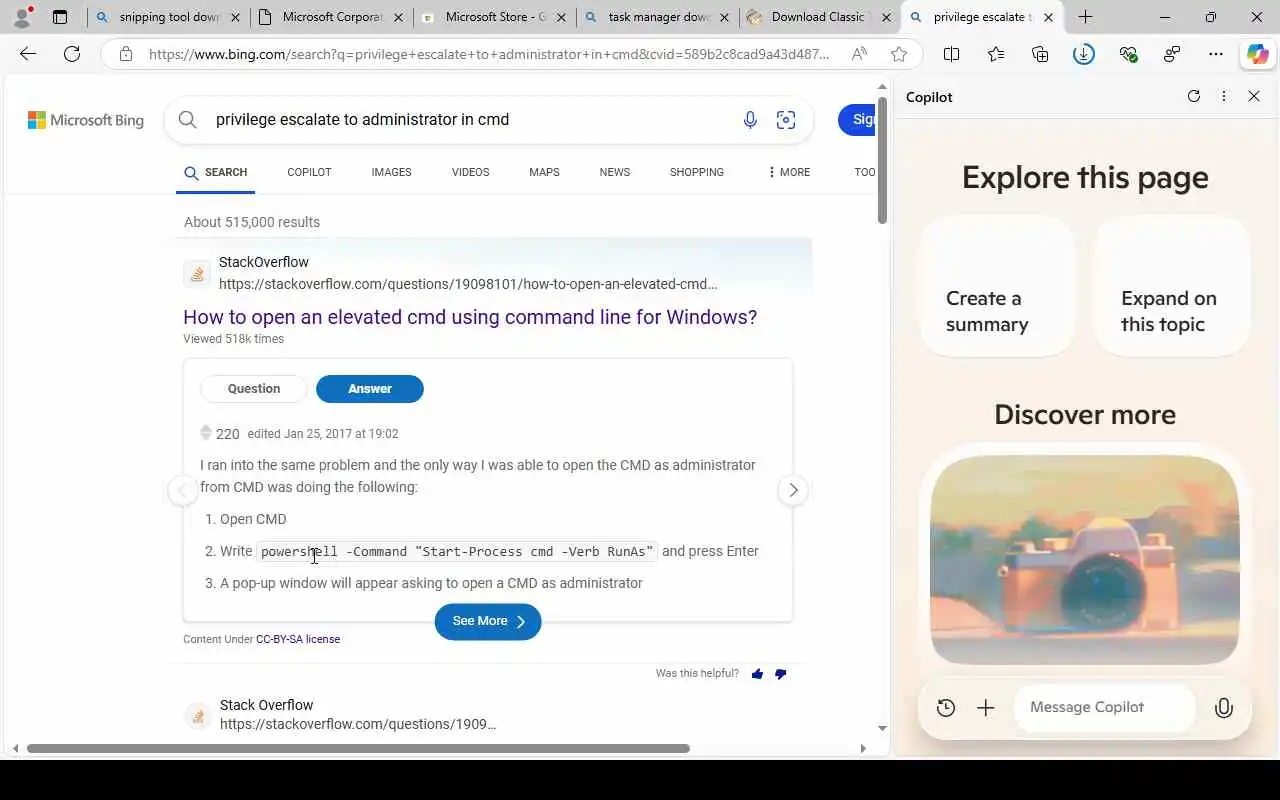Open the Favorites list icon
The width and height of the screenshot is (1280, 800).
tap(996, 54)
